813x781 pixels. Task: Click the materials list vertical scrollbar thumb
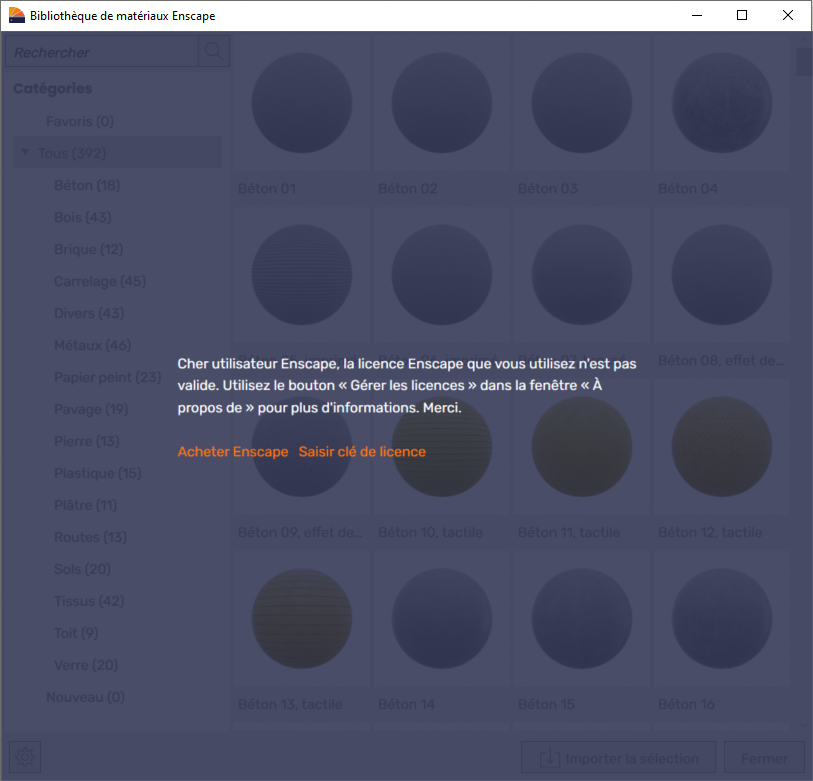tap(804, 61)
